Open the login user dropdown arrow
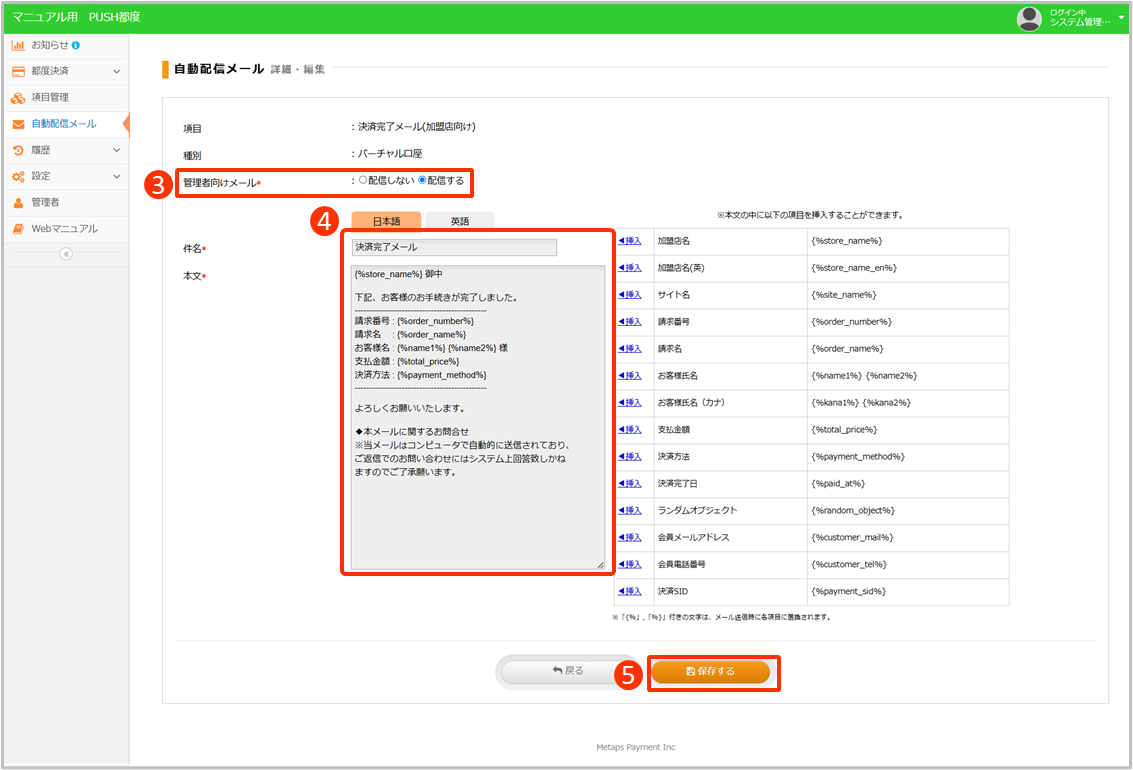 [x=1121, y=17]
